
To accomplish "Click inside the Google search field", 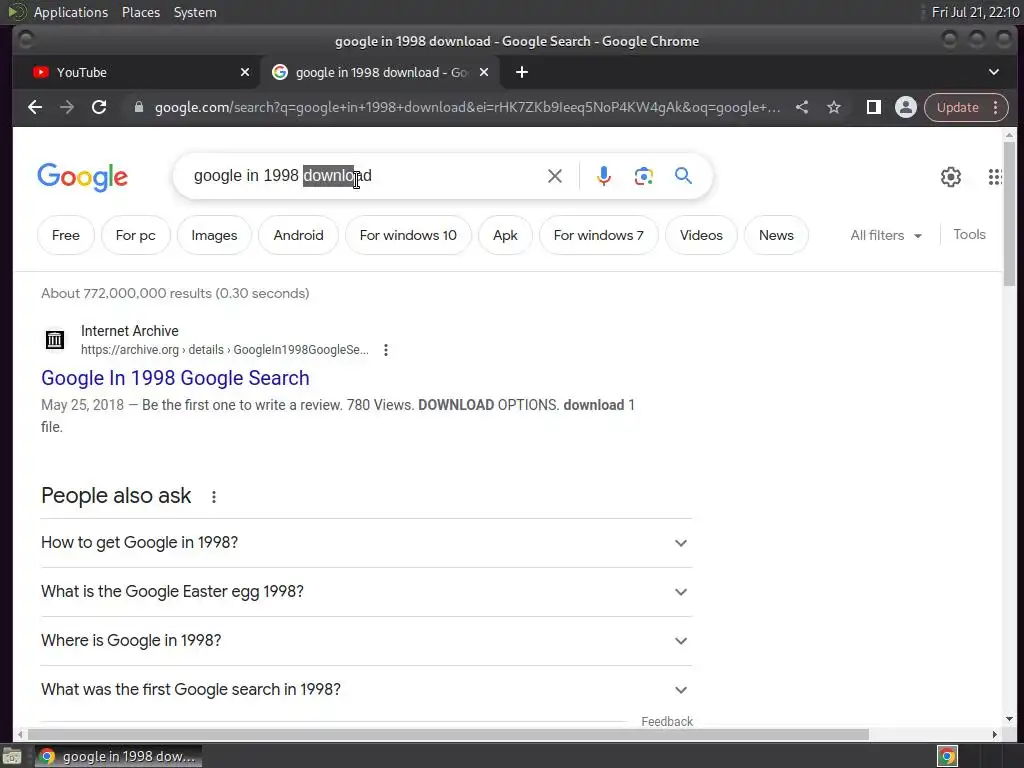I will (366, 176).
